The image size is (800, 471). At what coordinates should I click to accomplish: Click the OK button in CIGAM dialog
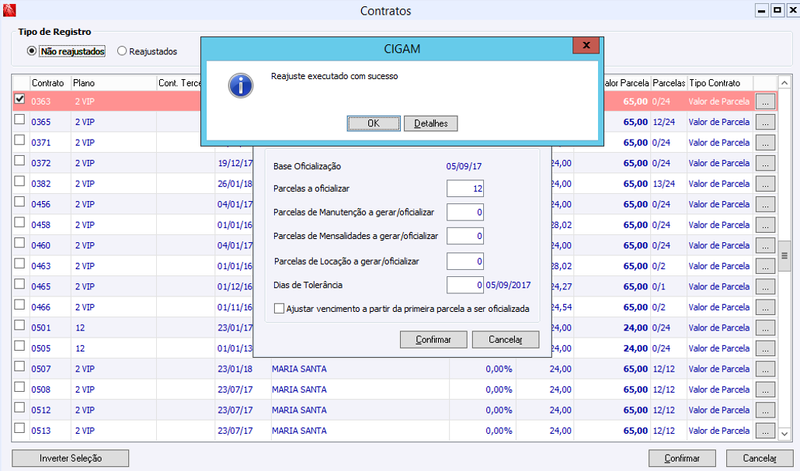click(x=373, y=123)
